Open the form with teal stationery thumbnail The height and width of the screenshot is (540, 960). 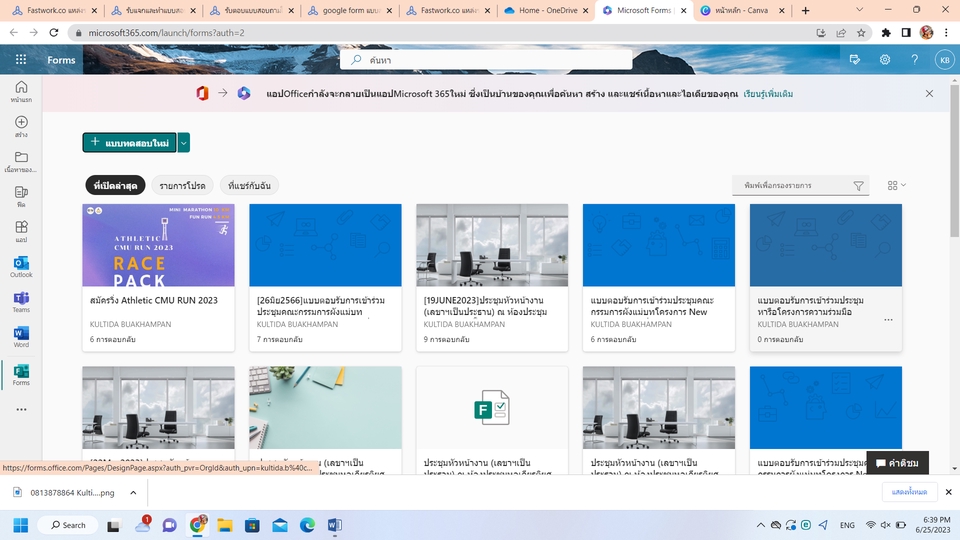[325, 407]
